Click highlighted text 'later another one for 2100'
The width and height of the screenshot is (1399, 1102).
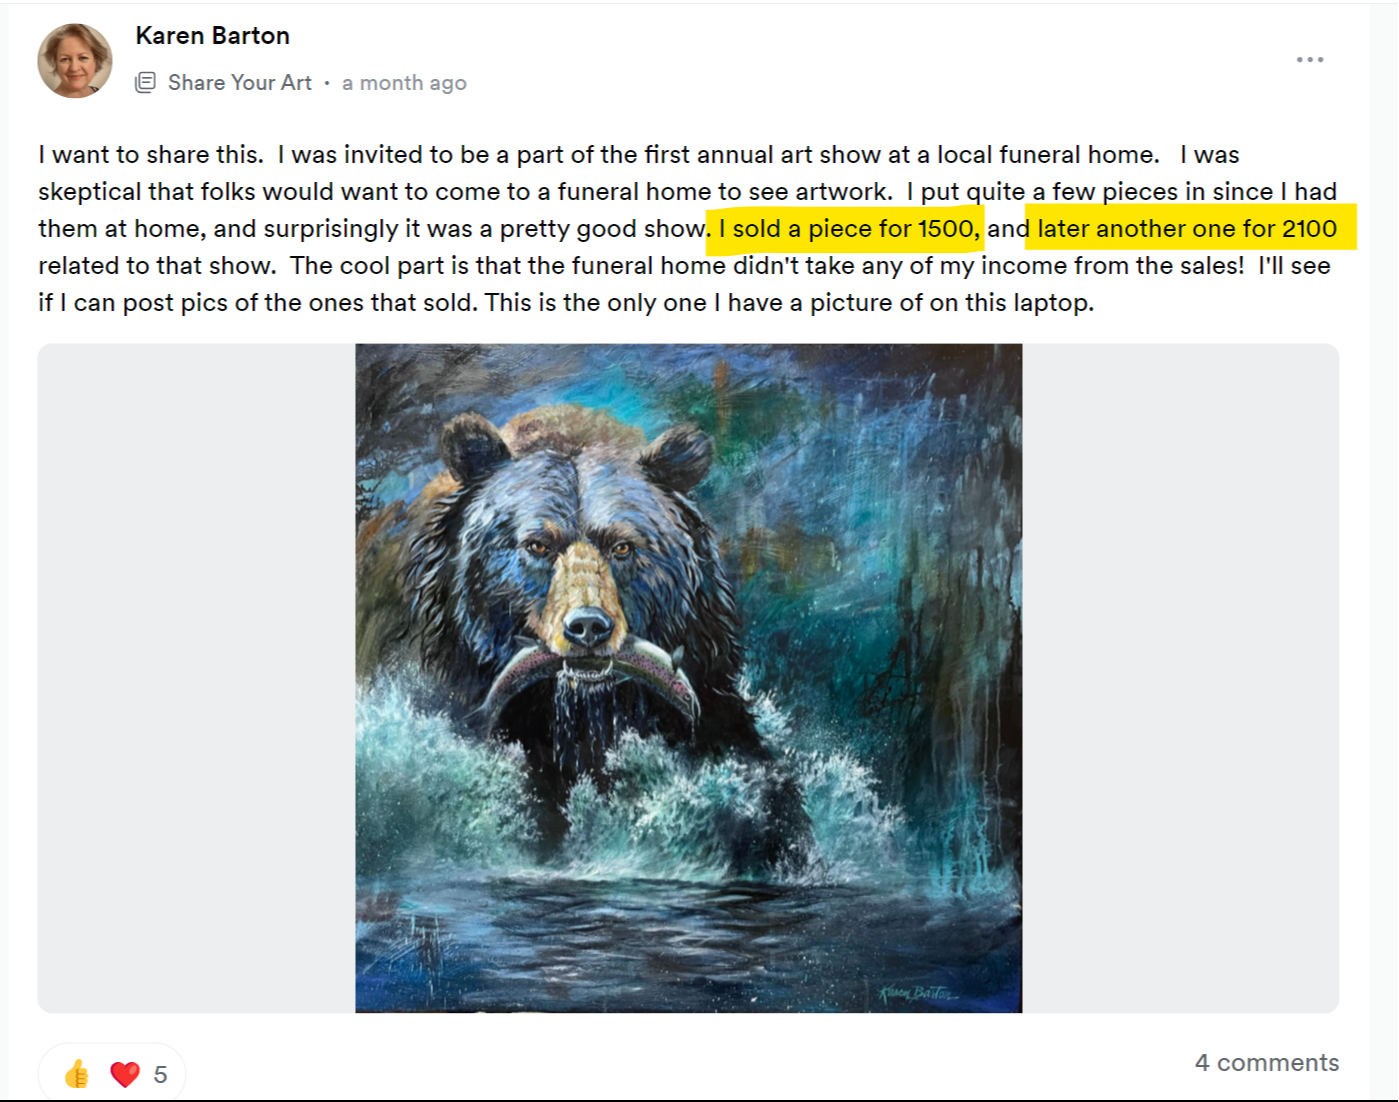[1188, 228]
